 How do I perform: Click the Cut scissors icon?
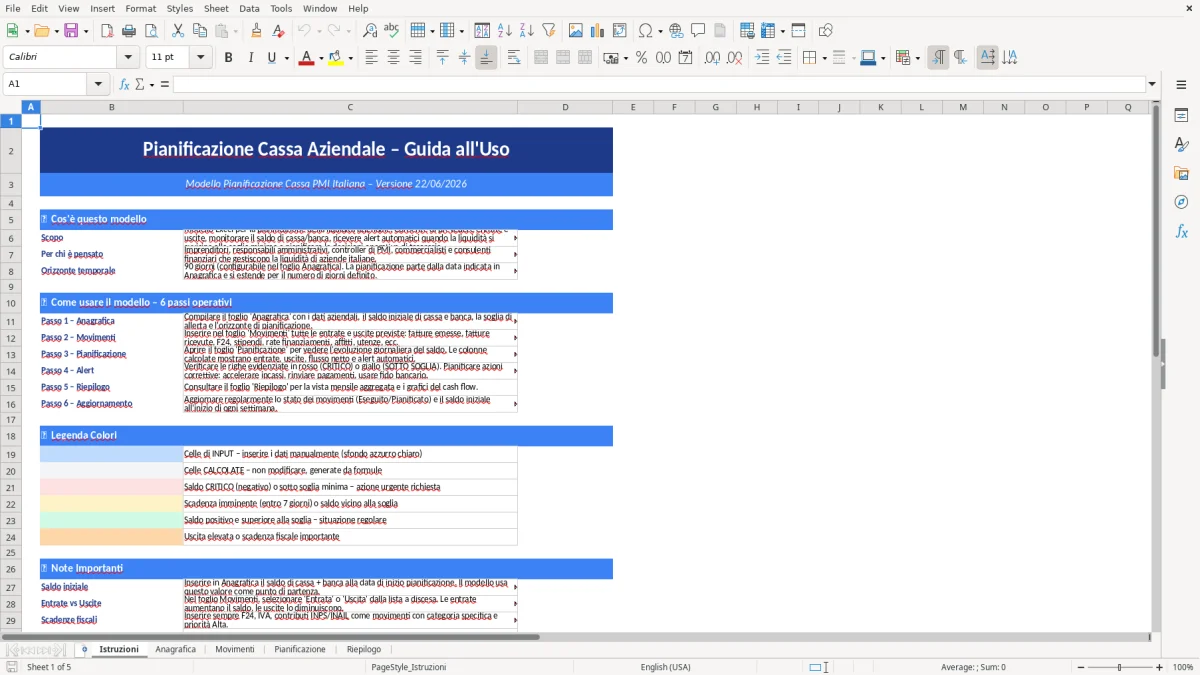pos(178,31)
